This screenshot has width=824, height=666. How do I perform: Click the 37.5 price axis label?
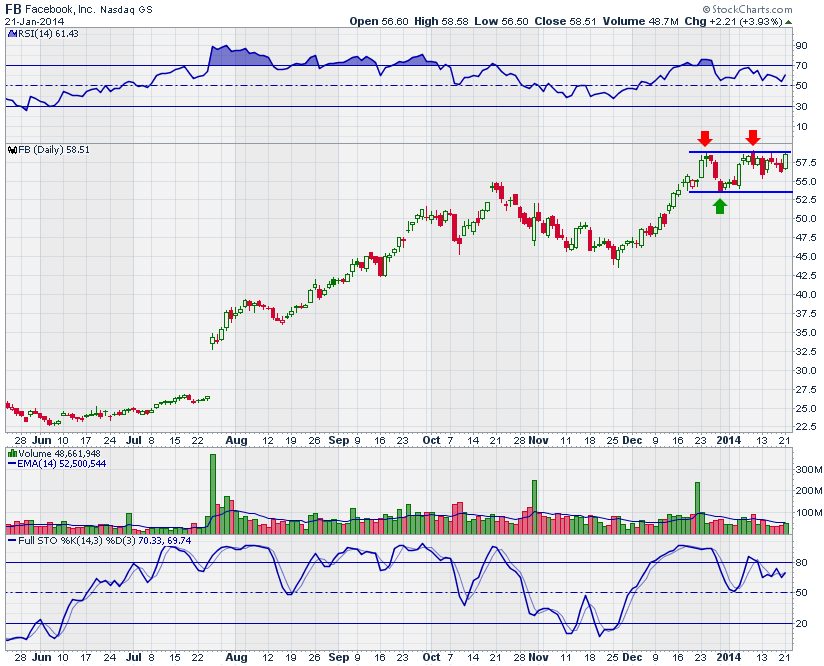(x=806, y=314)
